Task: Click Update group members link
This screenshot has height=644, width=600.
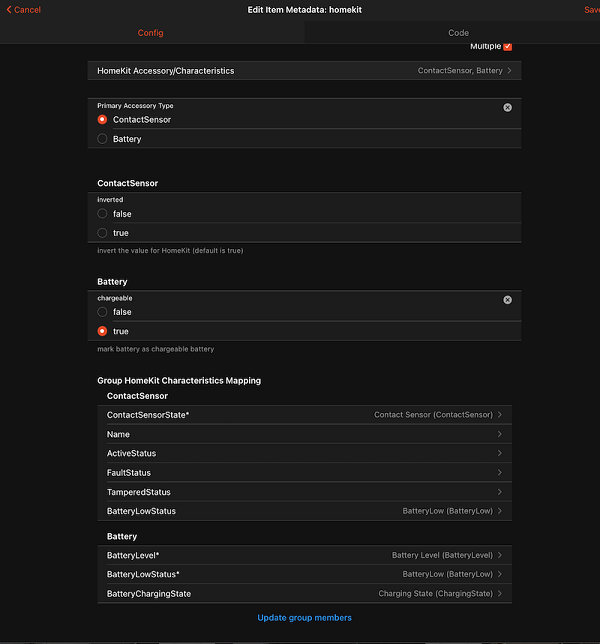Action: point(304,618)
